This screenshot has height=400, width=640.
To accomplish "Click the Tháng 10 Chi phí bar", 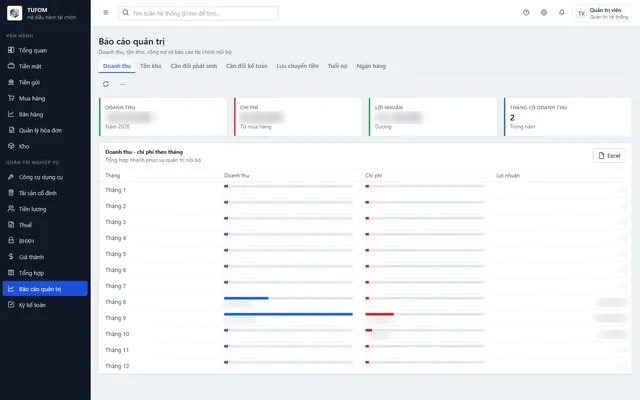I will click(x=369, y=330).
